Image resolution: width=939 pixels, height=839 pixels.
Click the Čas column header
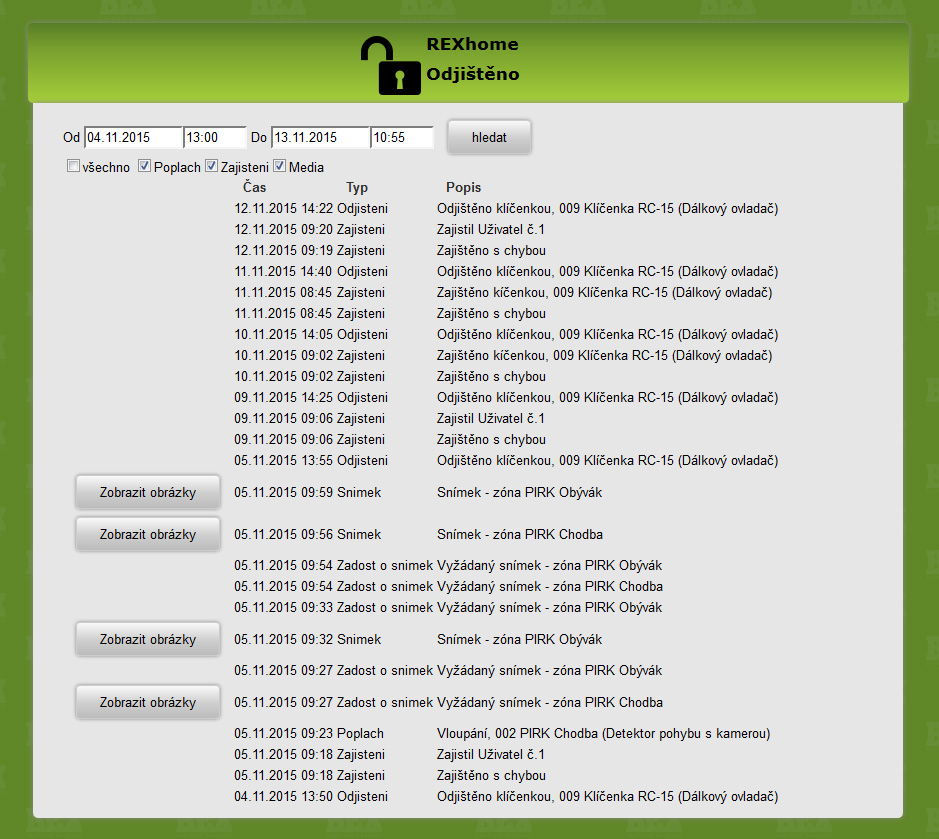[254, 187]
